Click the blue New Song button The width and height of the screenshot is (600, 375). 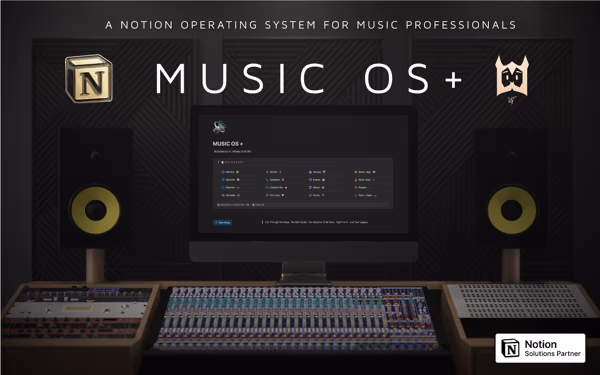(222, 222)
